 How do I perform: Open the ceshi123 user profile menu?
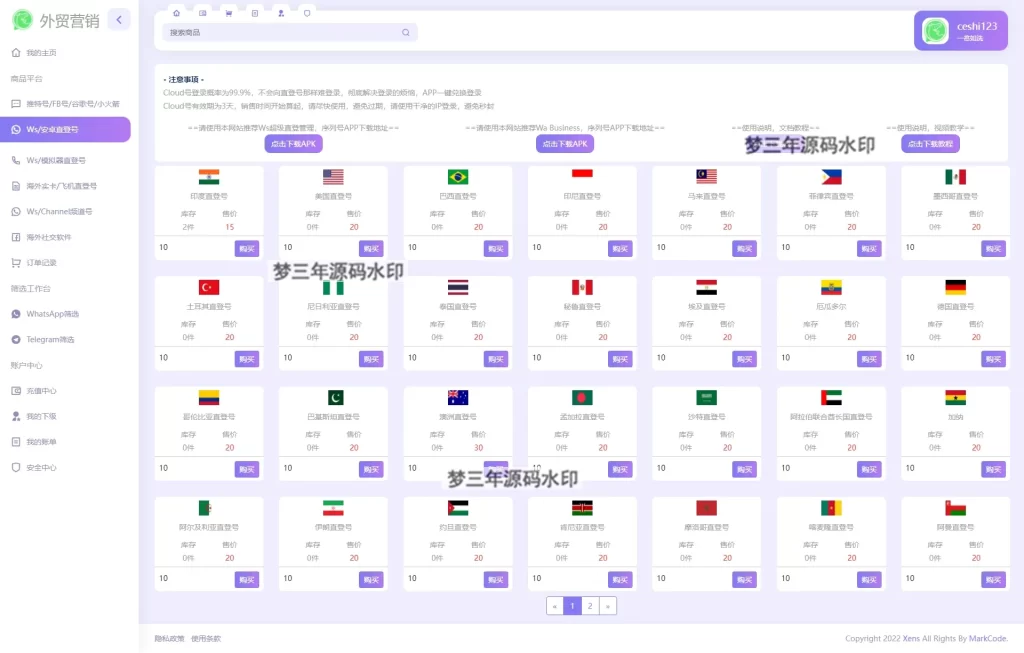pos(960,31)
